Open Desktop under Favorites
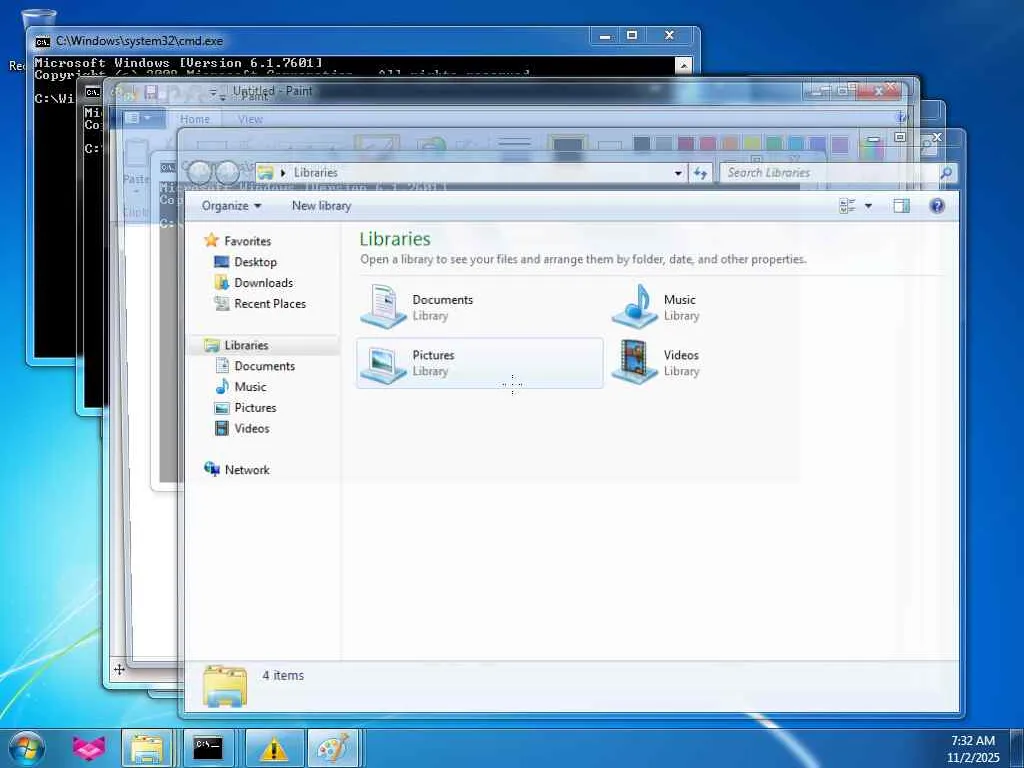 point(255,262)
